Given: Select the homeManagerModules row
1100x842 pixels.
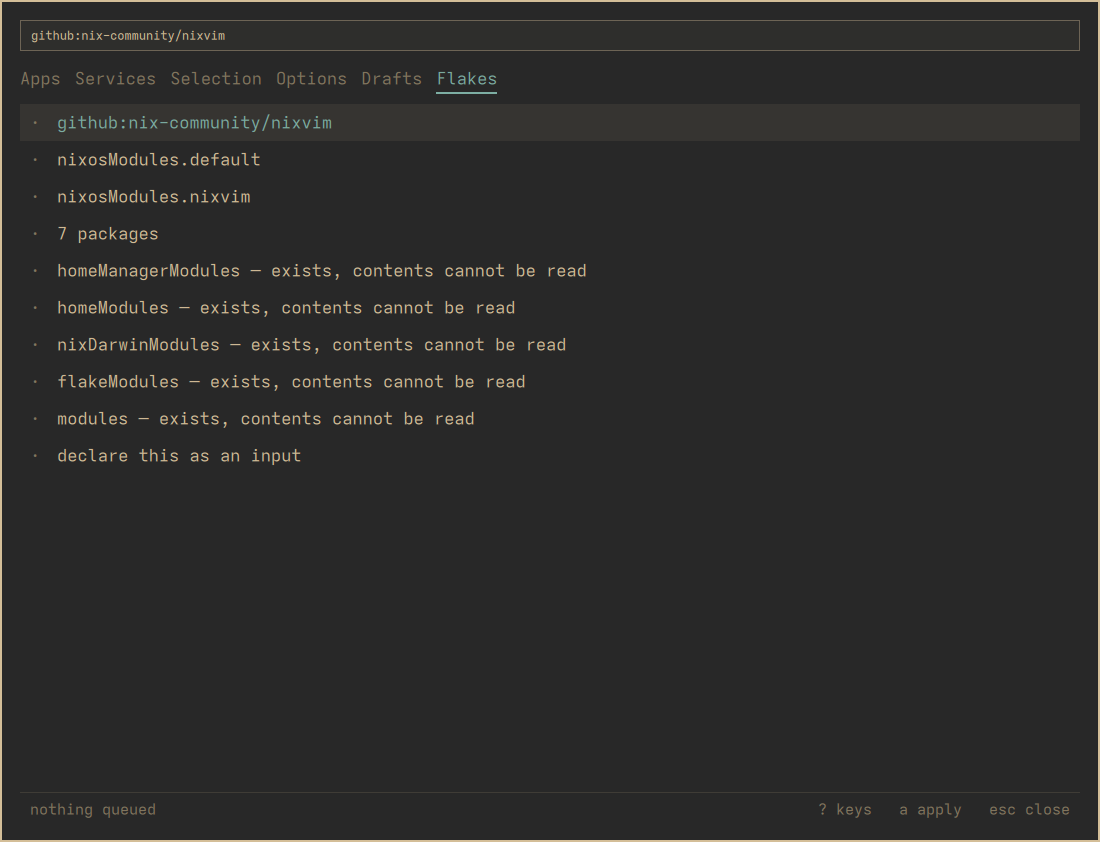Looking at the screenshot, I should [x=549, y=271].
